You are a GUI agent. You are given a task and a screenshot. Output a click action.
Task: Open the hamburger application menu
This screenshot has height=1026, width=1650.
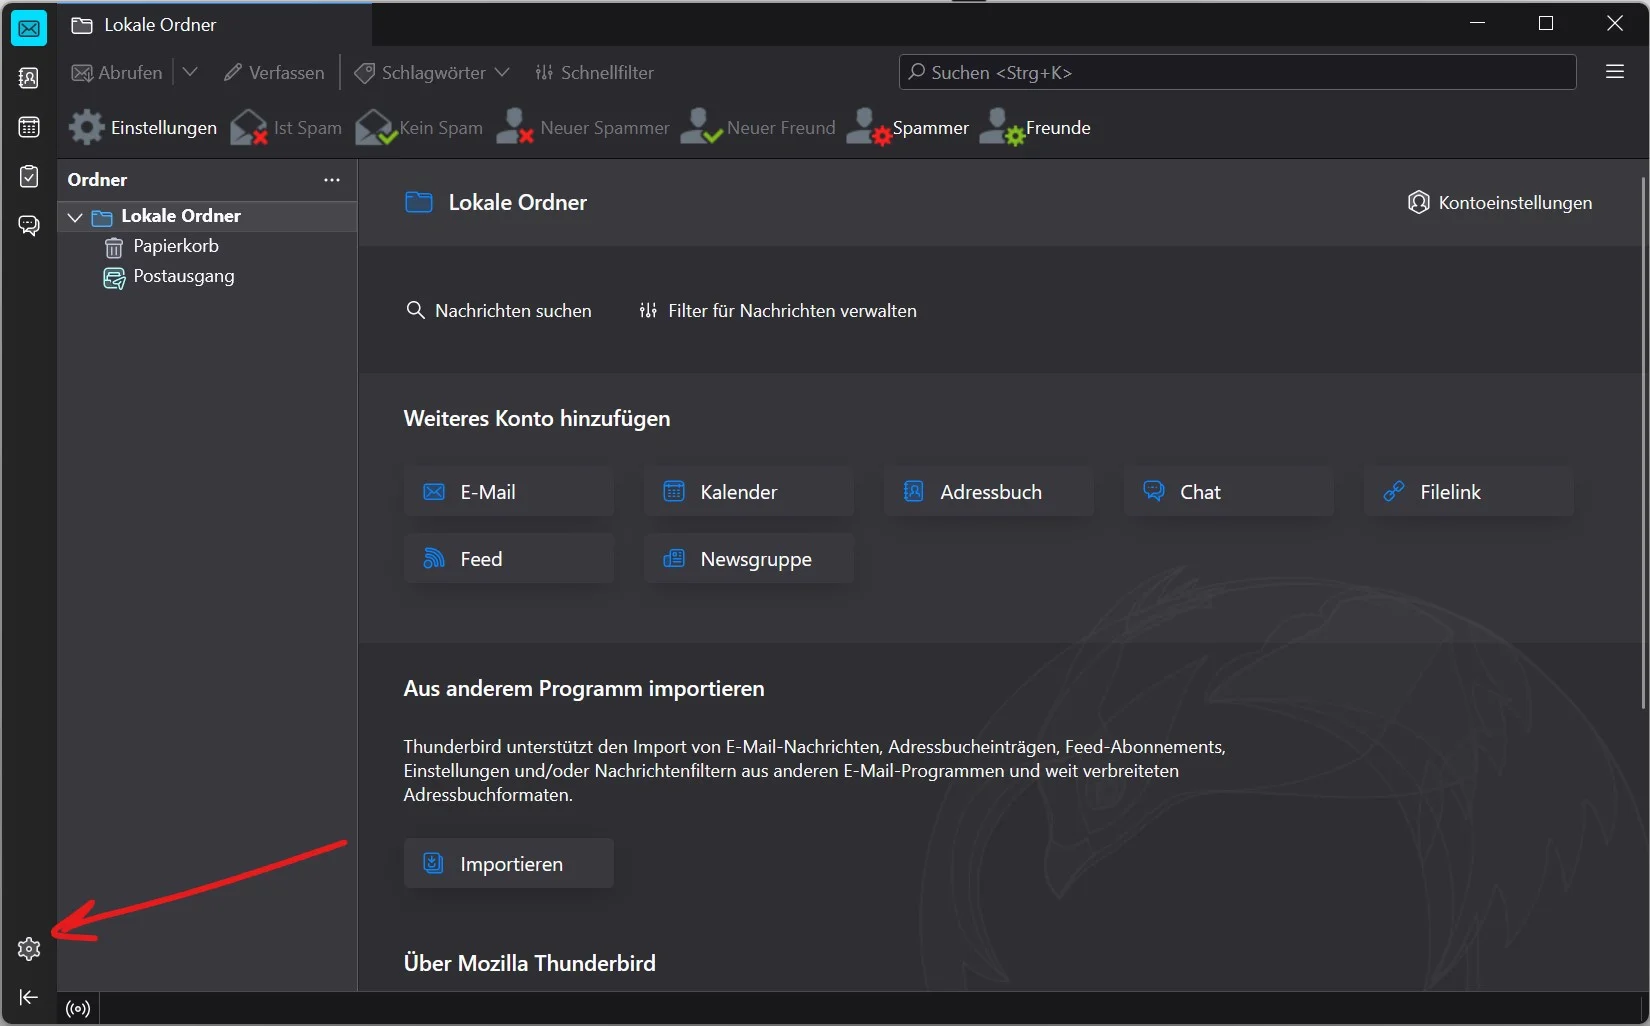point(1615,72)
